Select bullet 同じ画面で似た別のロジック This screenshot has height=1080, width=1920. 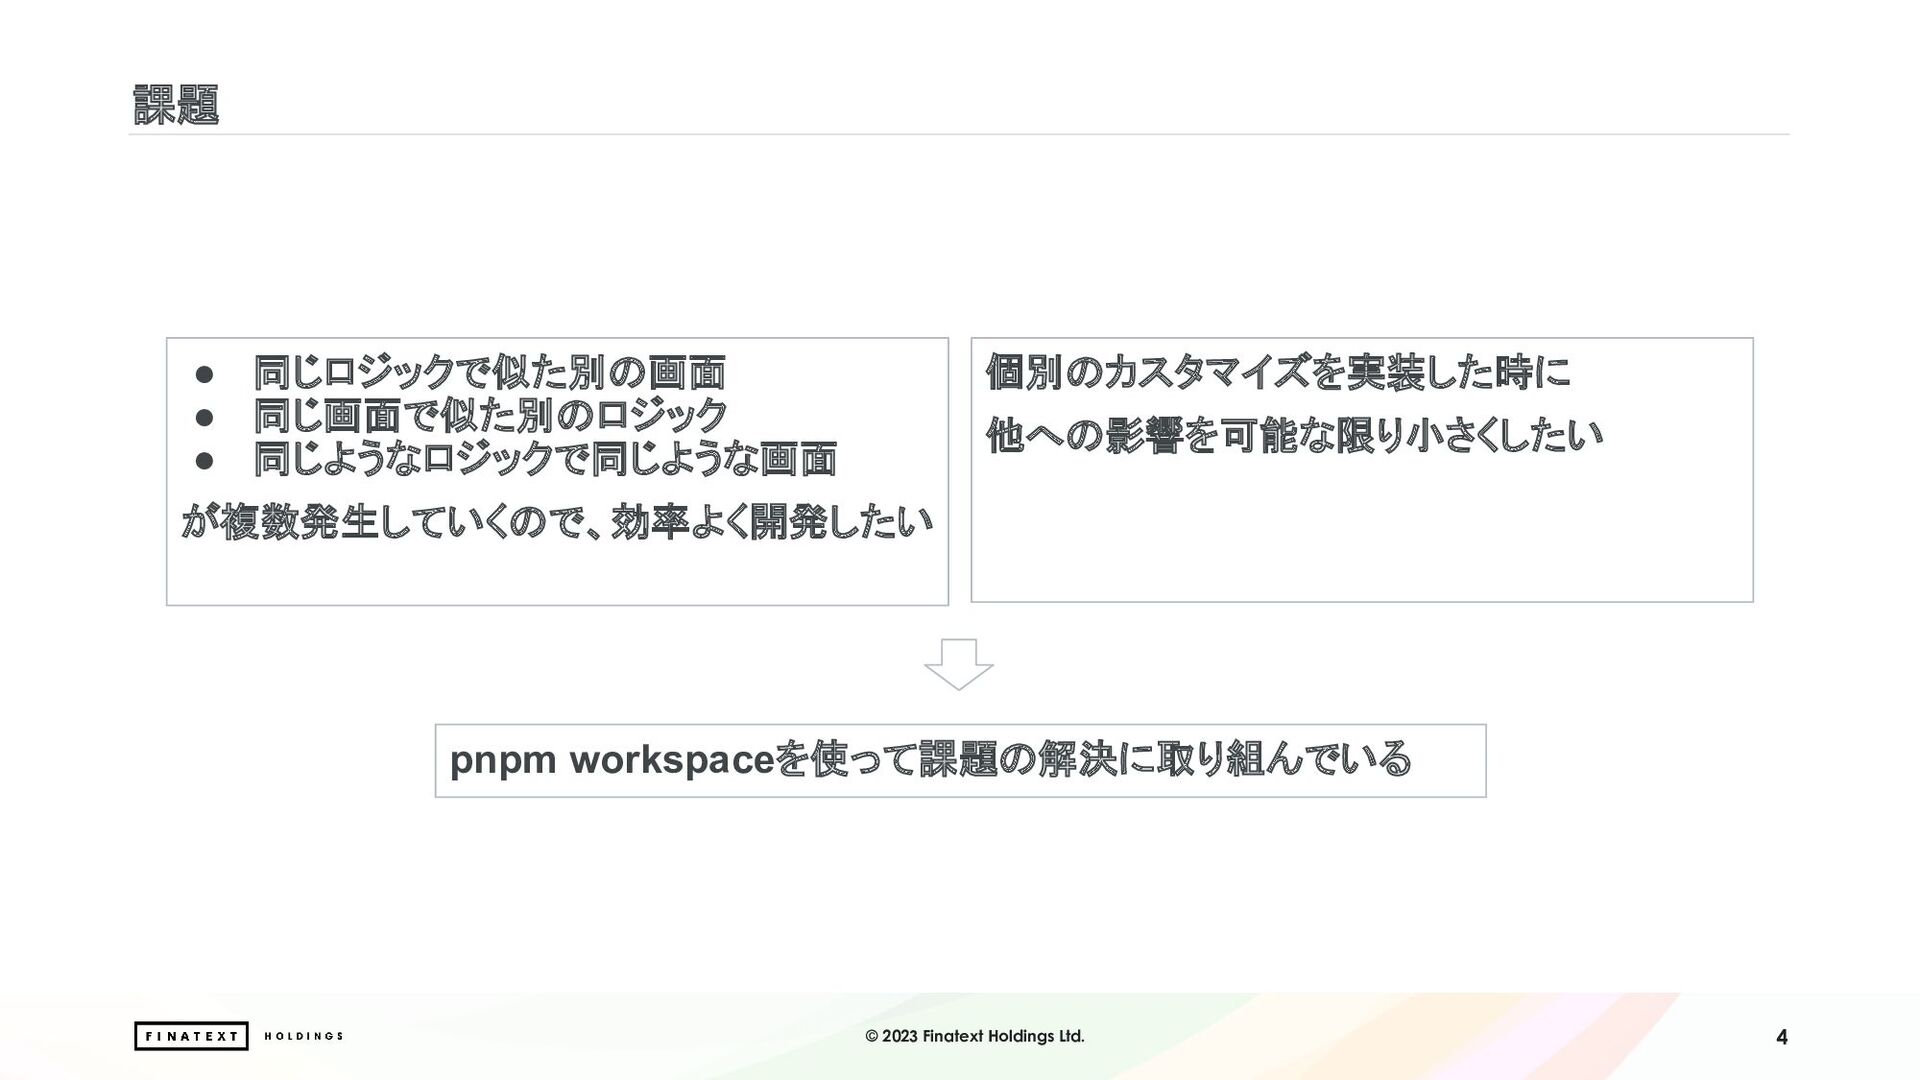(x=490, y=415)
